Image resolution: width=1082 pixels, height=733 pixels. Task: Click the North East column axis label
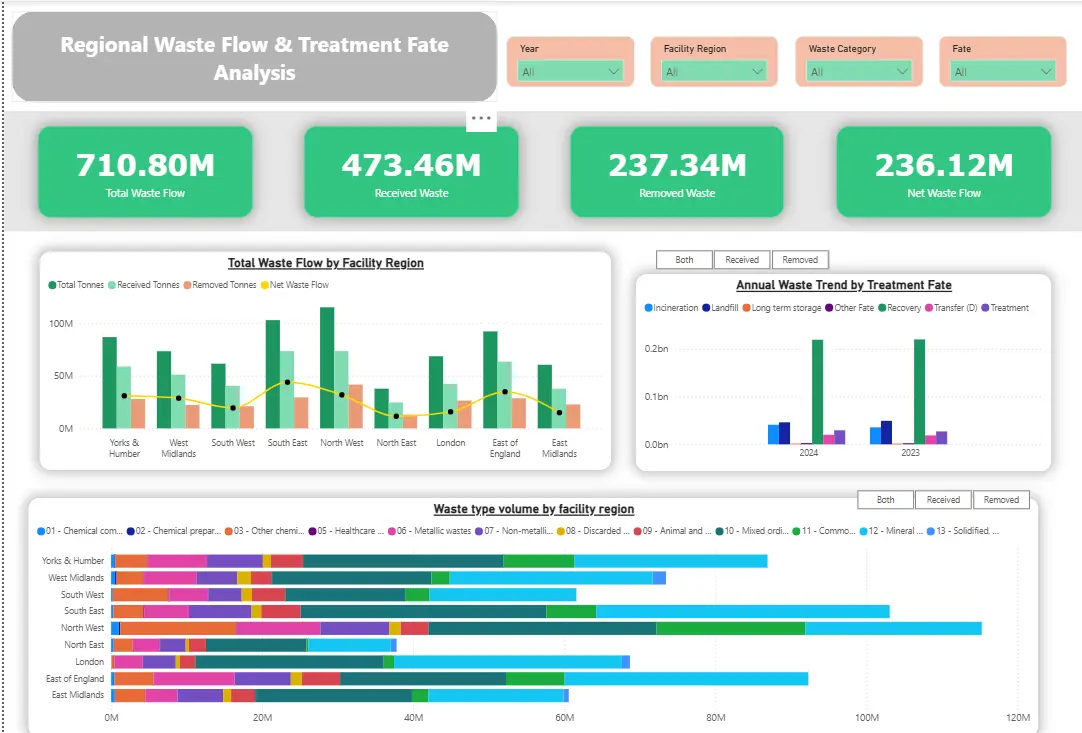point(396,443)
